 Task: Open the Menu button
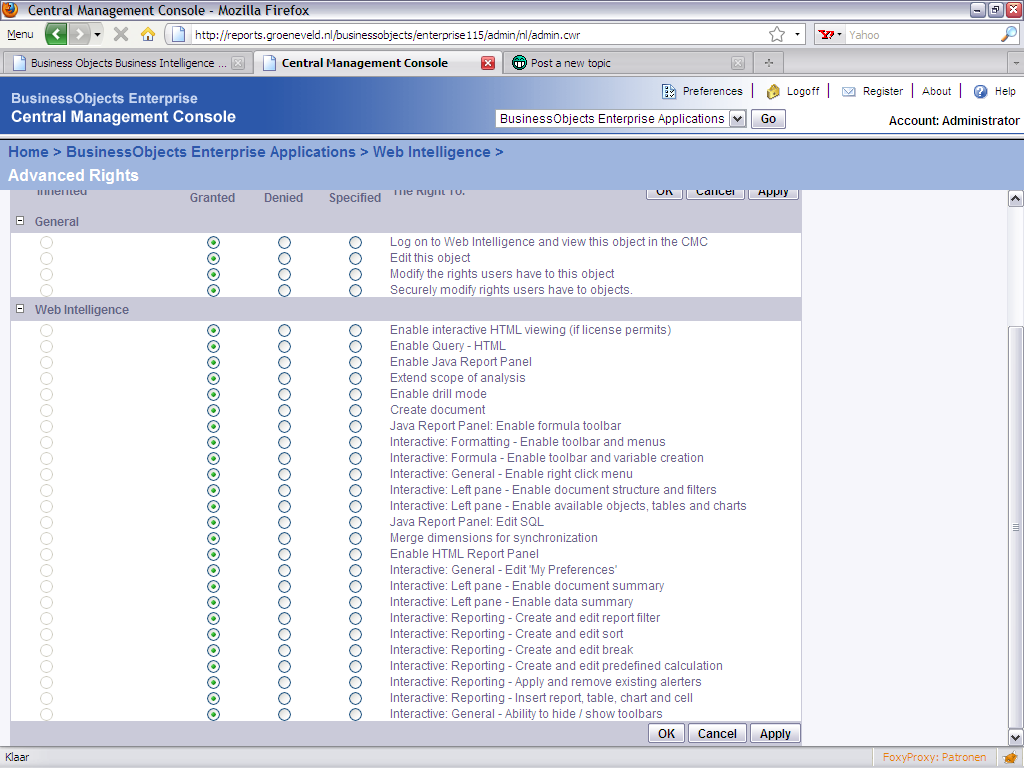coord(20,34)
